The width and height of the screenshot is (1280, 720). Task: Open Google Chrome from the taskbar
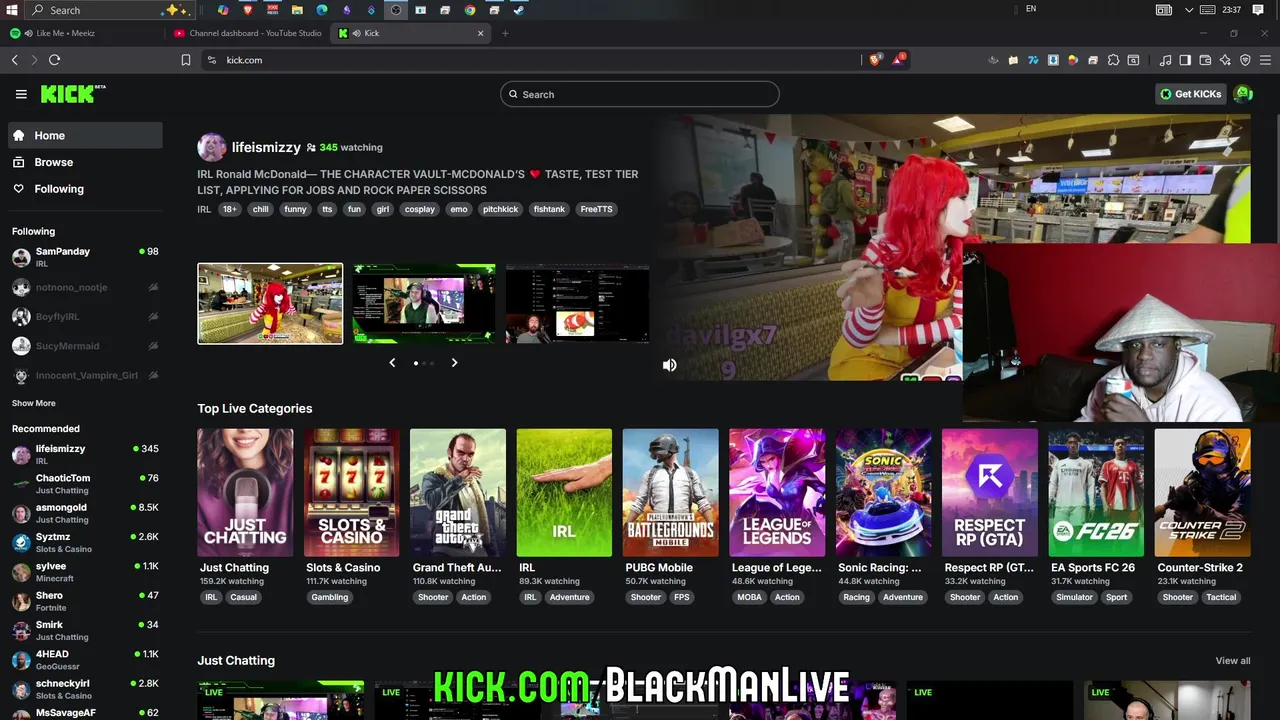tap(470, 10)
